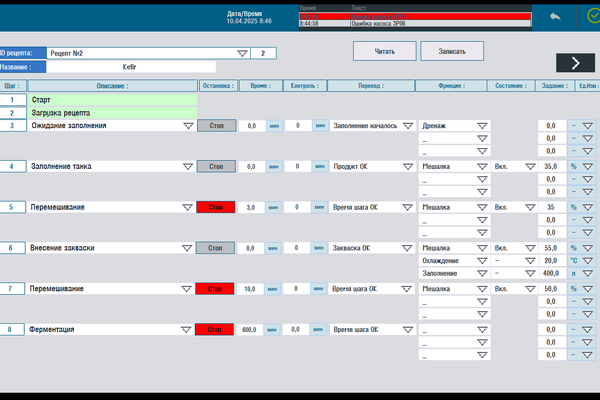Go to next page with right chevron
Screen dimensions: 600x400
tap(575, 63)
